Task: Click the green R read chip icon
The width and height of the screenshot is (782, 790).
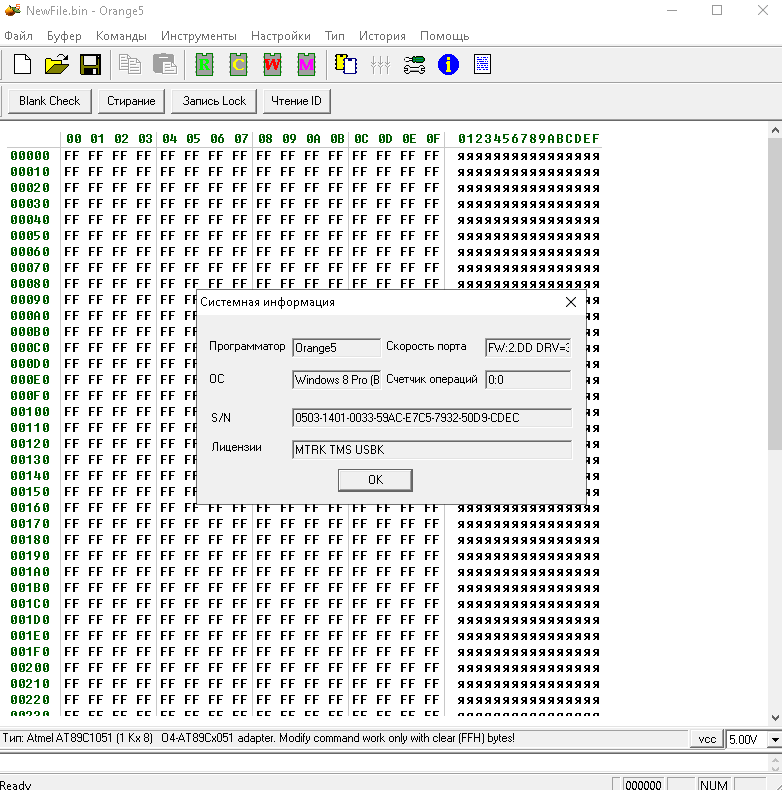Action: coord(205,65)
